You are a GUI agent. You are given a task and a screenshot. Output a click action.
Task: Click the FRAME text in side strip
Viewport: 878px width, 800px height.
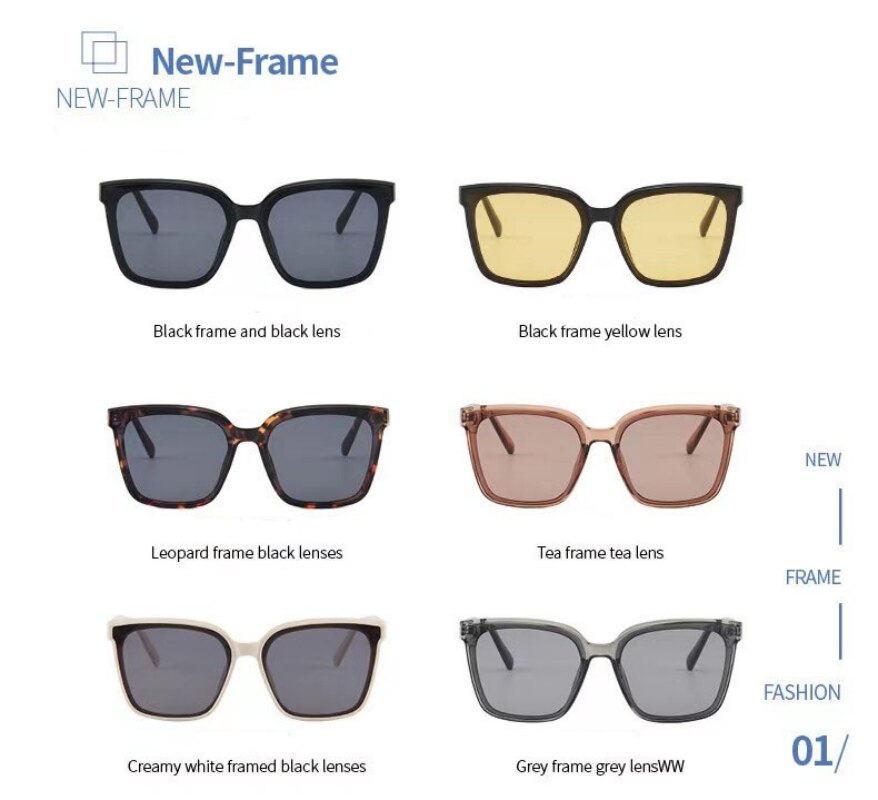(x=813, y=577)
